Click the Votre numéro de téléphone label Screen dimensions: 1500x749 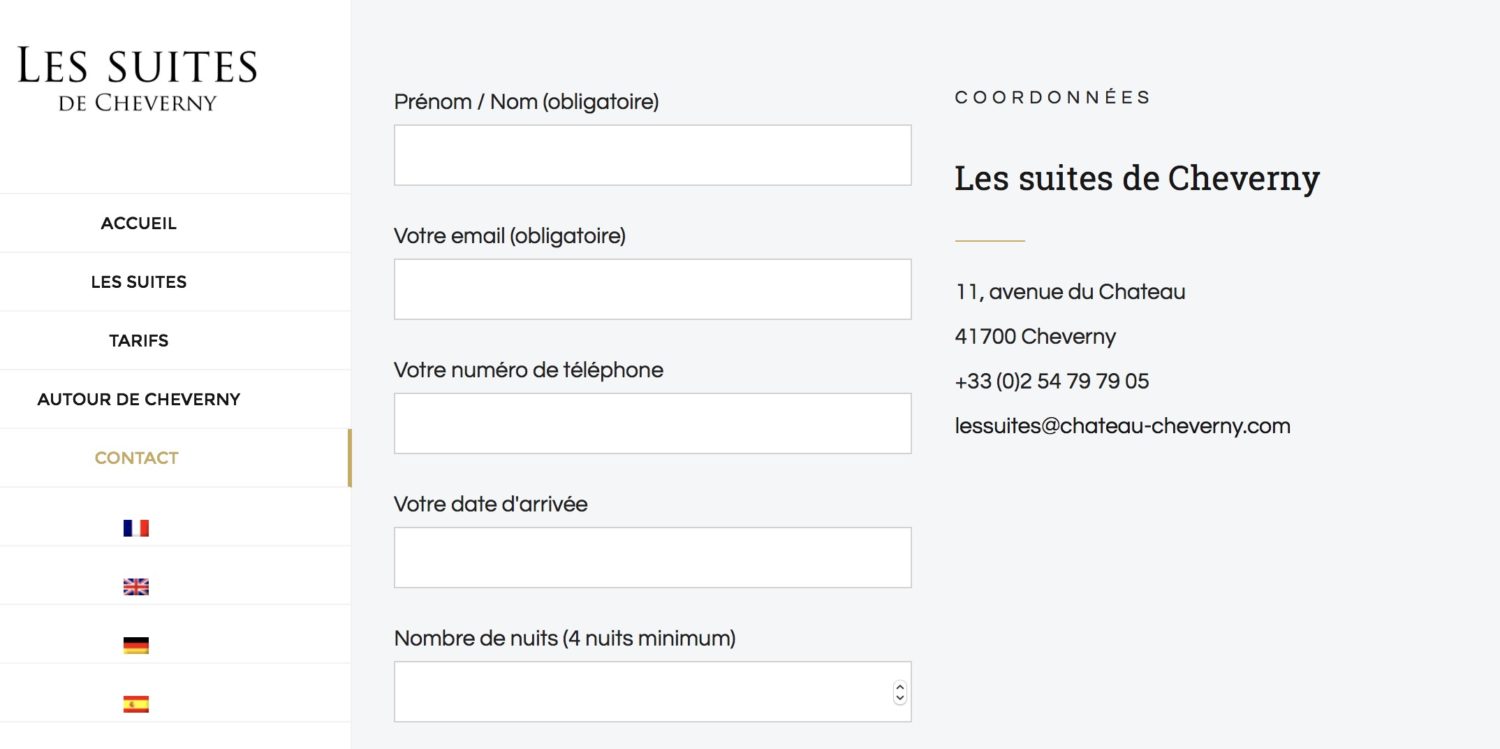[529, 370]
